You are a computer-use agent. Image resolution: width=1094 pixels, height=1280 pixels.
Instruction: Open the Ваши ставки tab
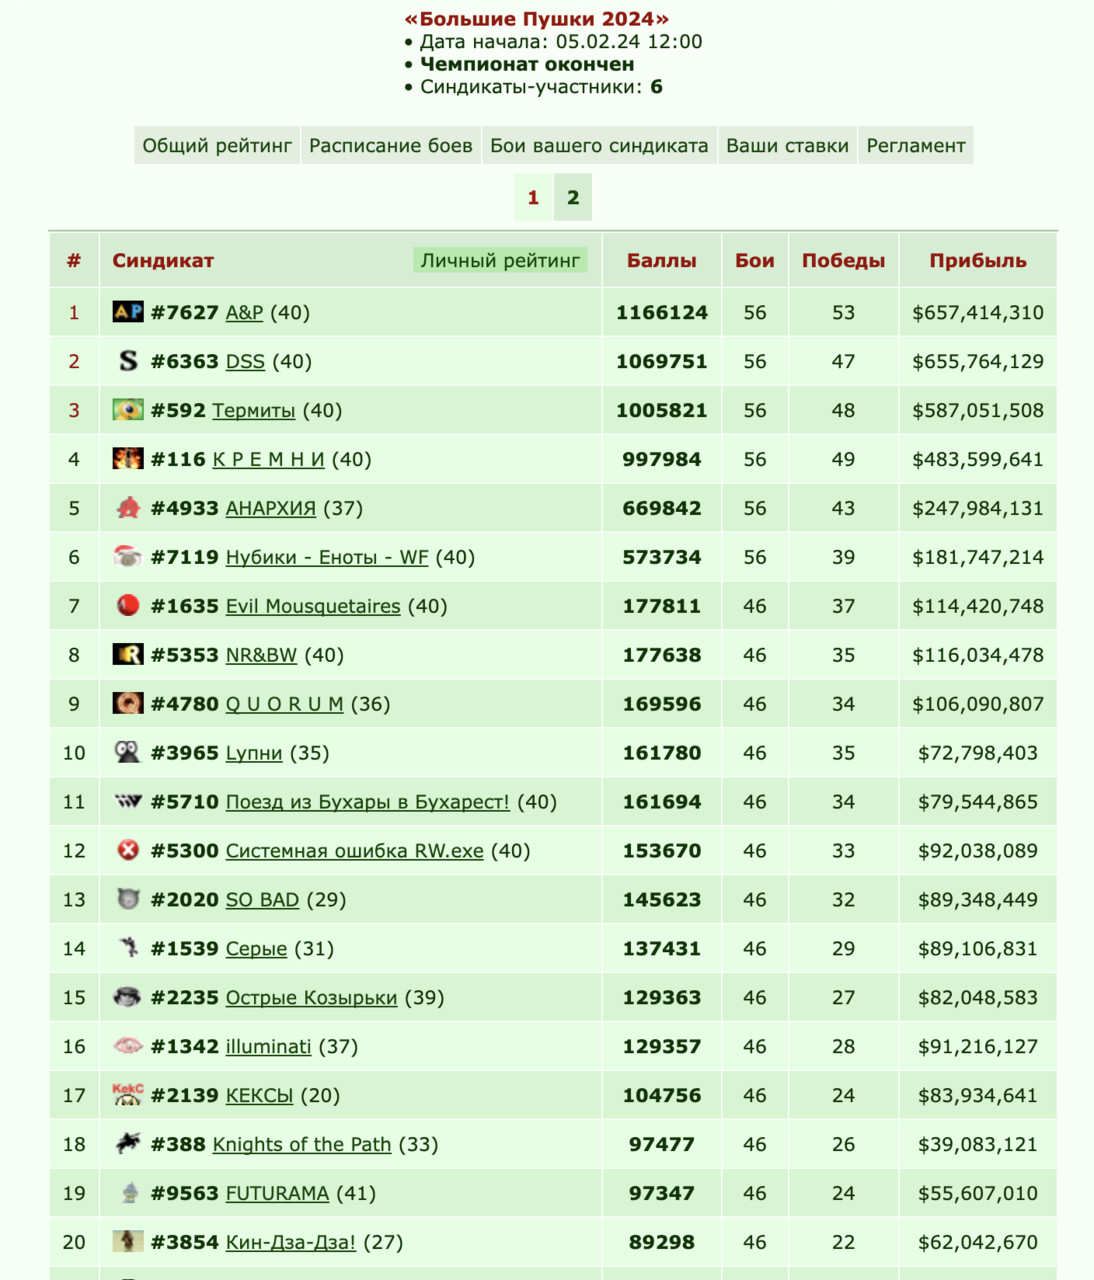click(x=787, y=145)
